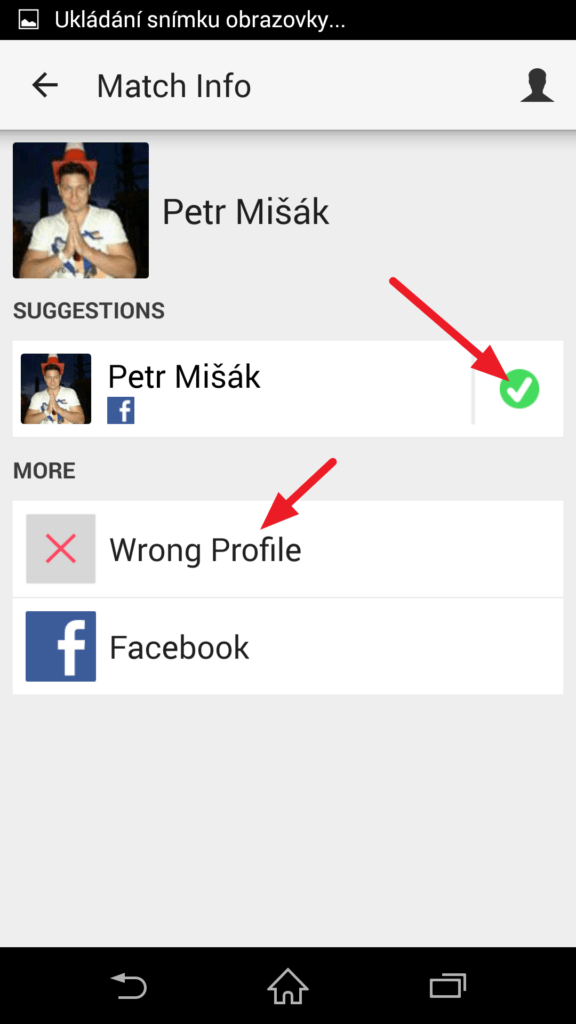This screenshot has width=576, height=1024.
Task: Tap the large Petr Mišák profile photo
Action: tap(81, 210)
